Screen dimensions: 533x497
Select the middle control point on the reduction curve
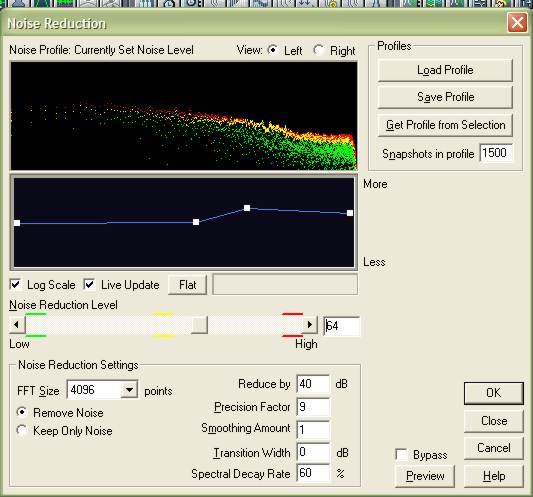point(196,222)
